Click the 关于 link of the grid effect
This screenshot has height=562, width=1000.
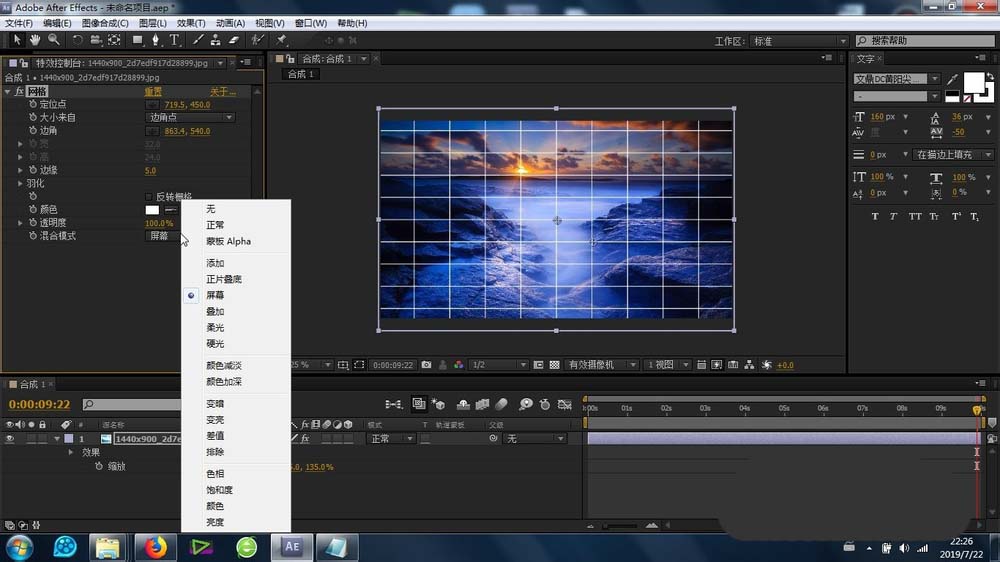[222, 92]
